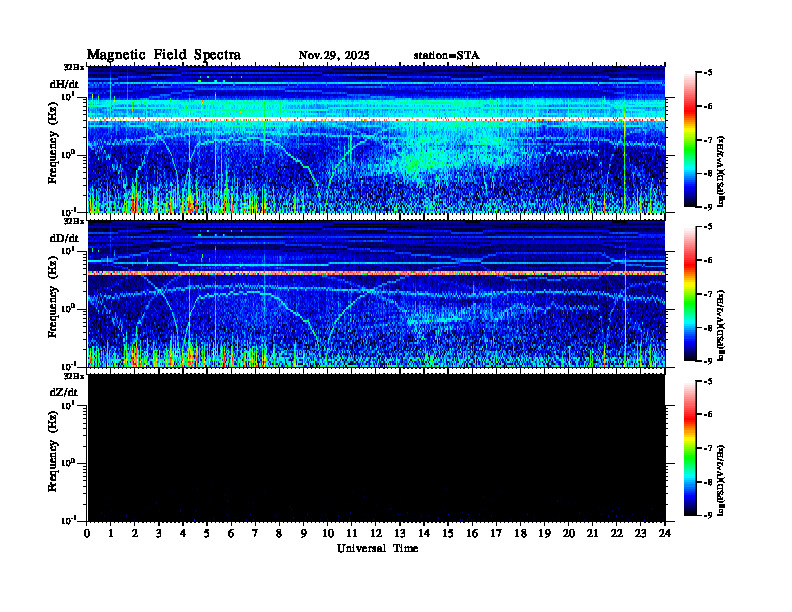This screenshot has height=612, width=792.
Task: Click the black dZ/dt spectrogram plot
Action: (376, 448)
